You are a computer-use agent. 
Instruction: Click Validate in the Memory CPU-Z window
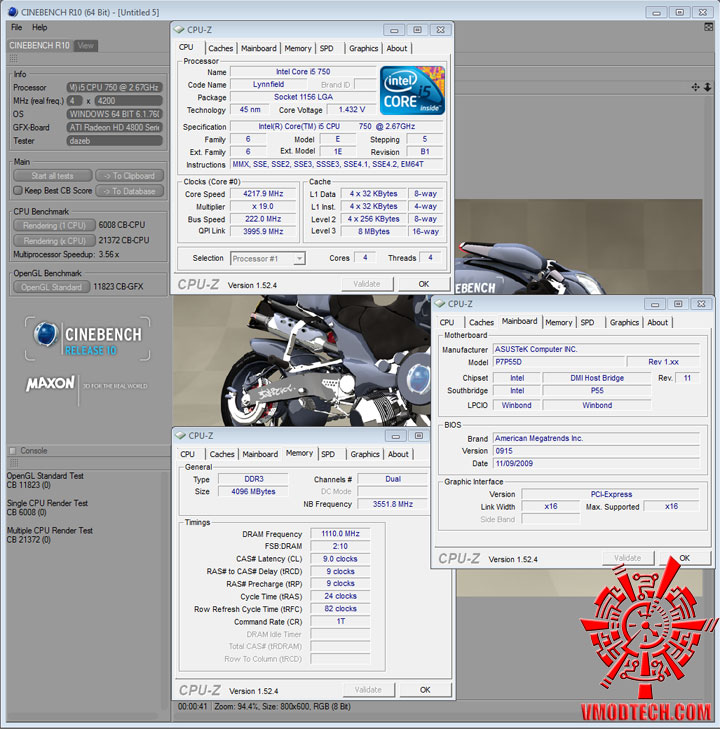(x=368, y=690)
